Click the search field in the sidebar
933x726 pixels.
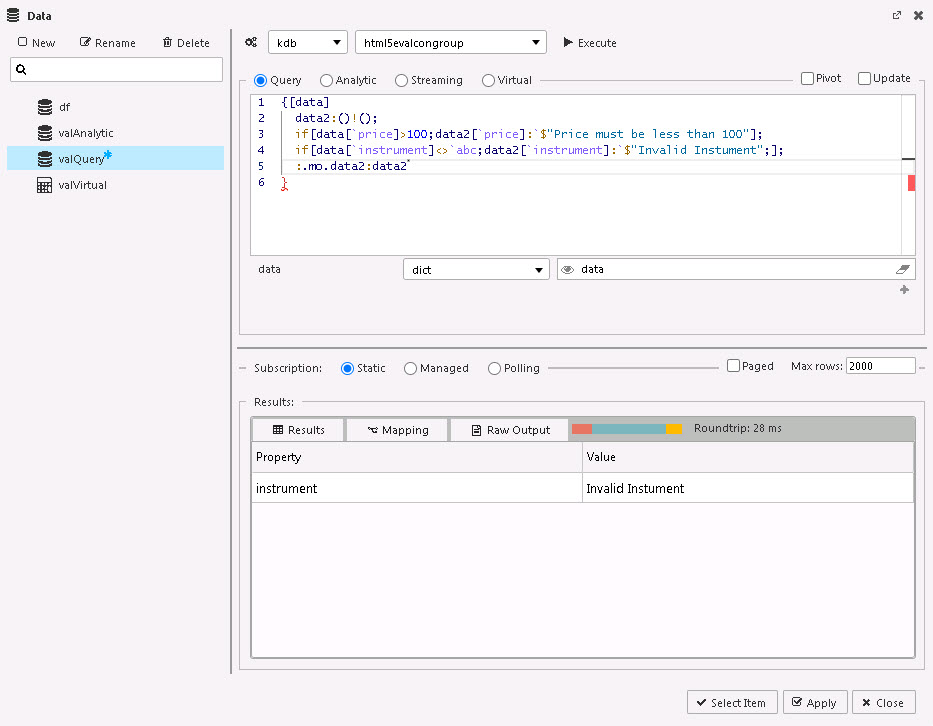(116, 69)
